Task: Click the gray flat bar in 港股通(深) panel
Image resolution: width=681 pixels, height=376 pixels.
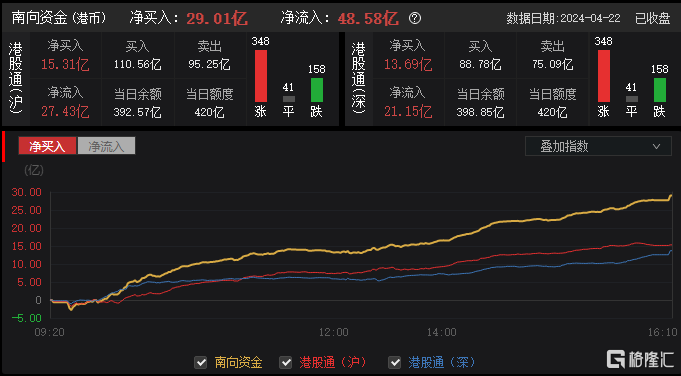Action: pos(631,99)
